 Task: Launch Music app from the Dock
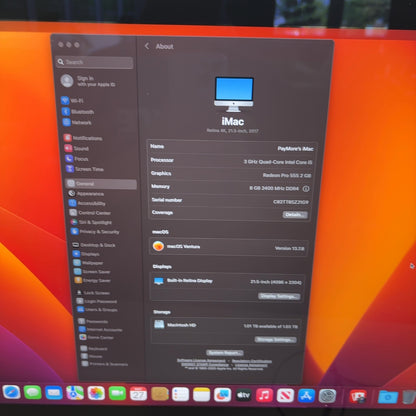pyautogui.click(x=264, y=395)
